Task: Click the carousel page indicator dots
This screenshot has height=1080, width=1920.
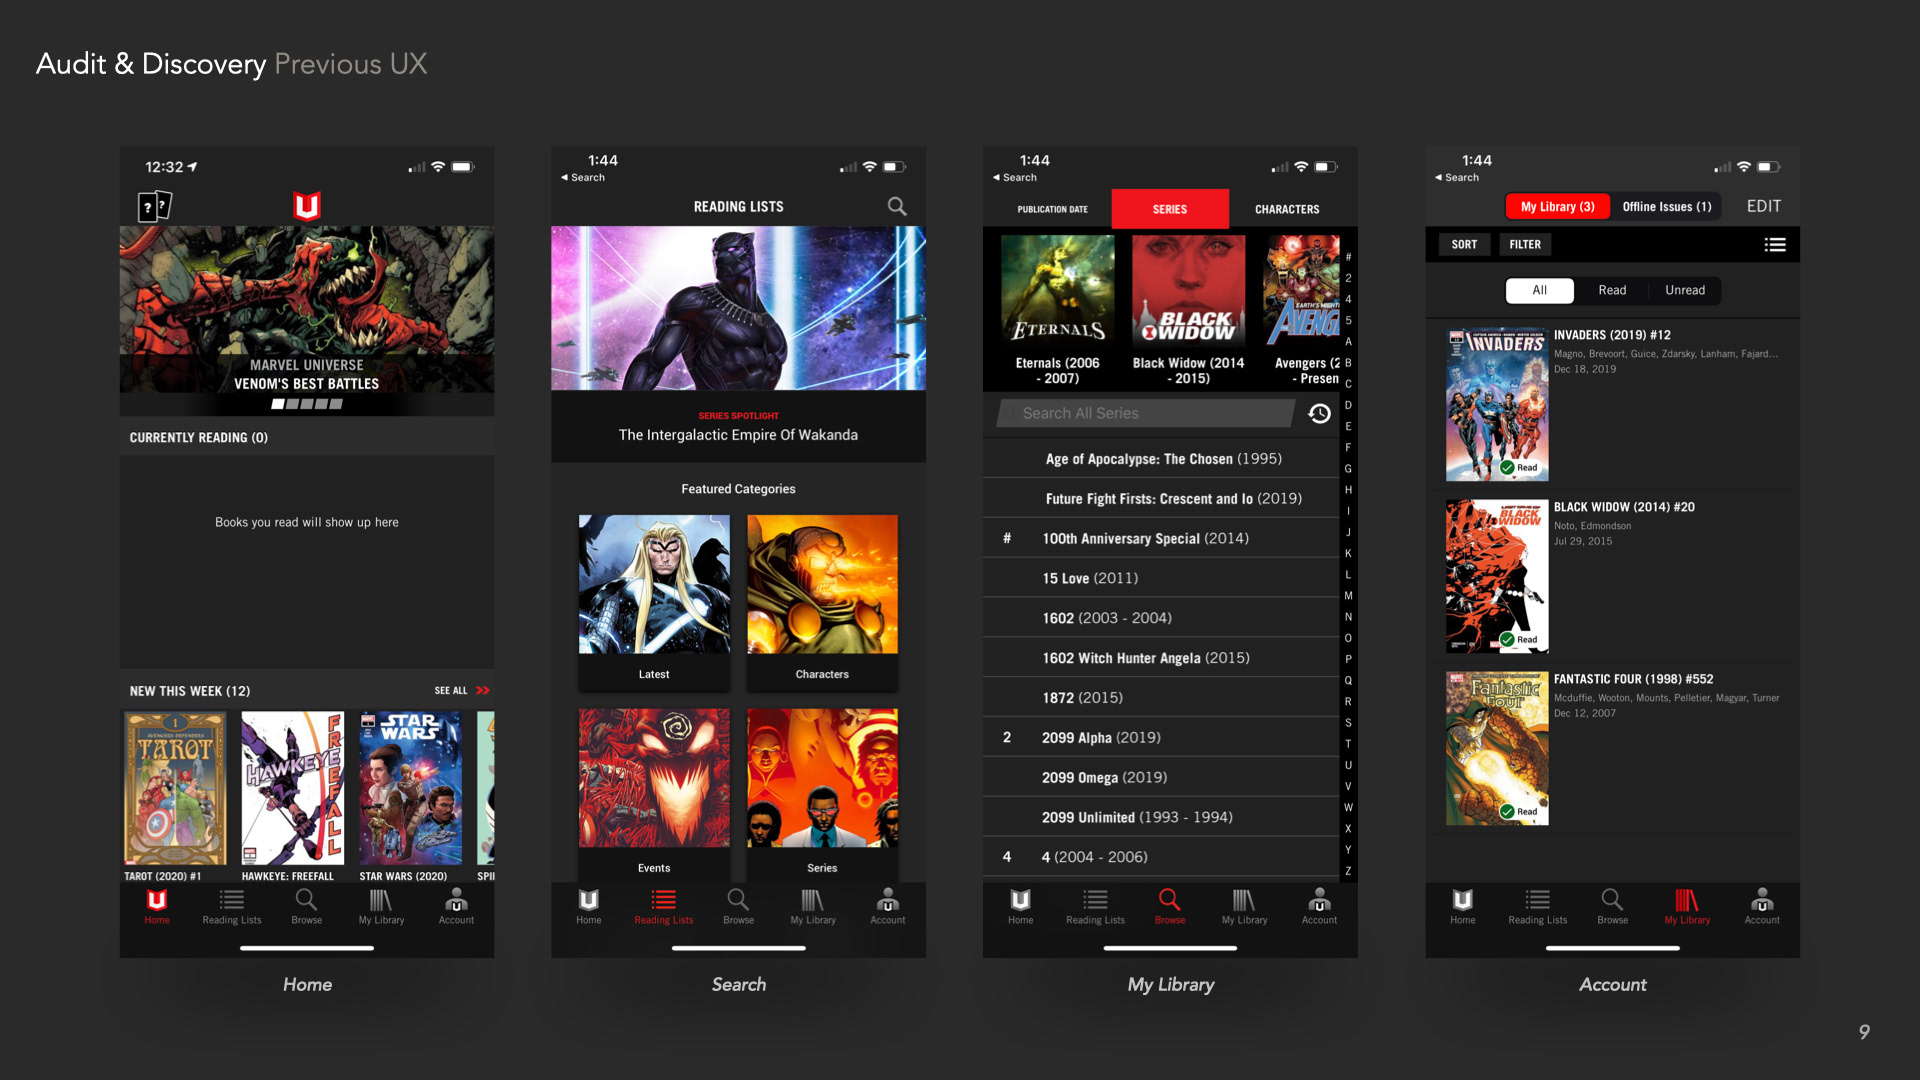Action: [307, 404]
